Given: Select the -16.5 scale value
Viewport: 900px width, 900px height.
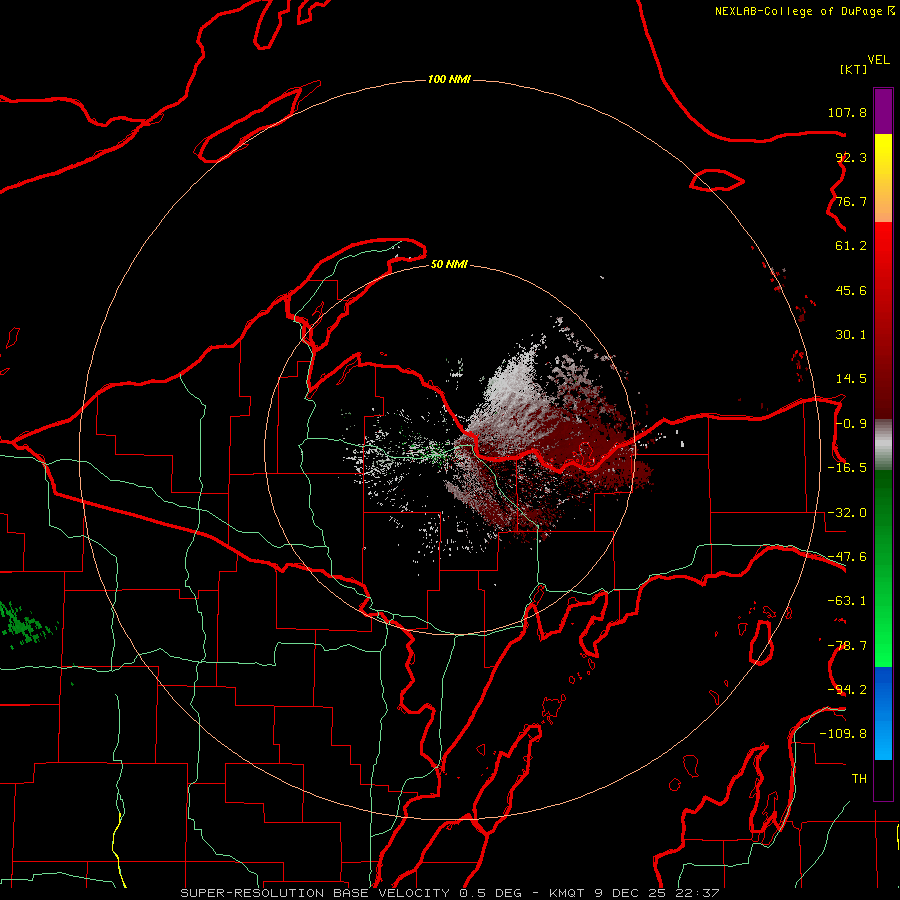Looking at the screenshot, I should click(847, 468).
